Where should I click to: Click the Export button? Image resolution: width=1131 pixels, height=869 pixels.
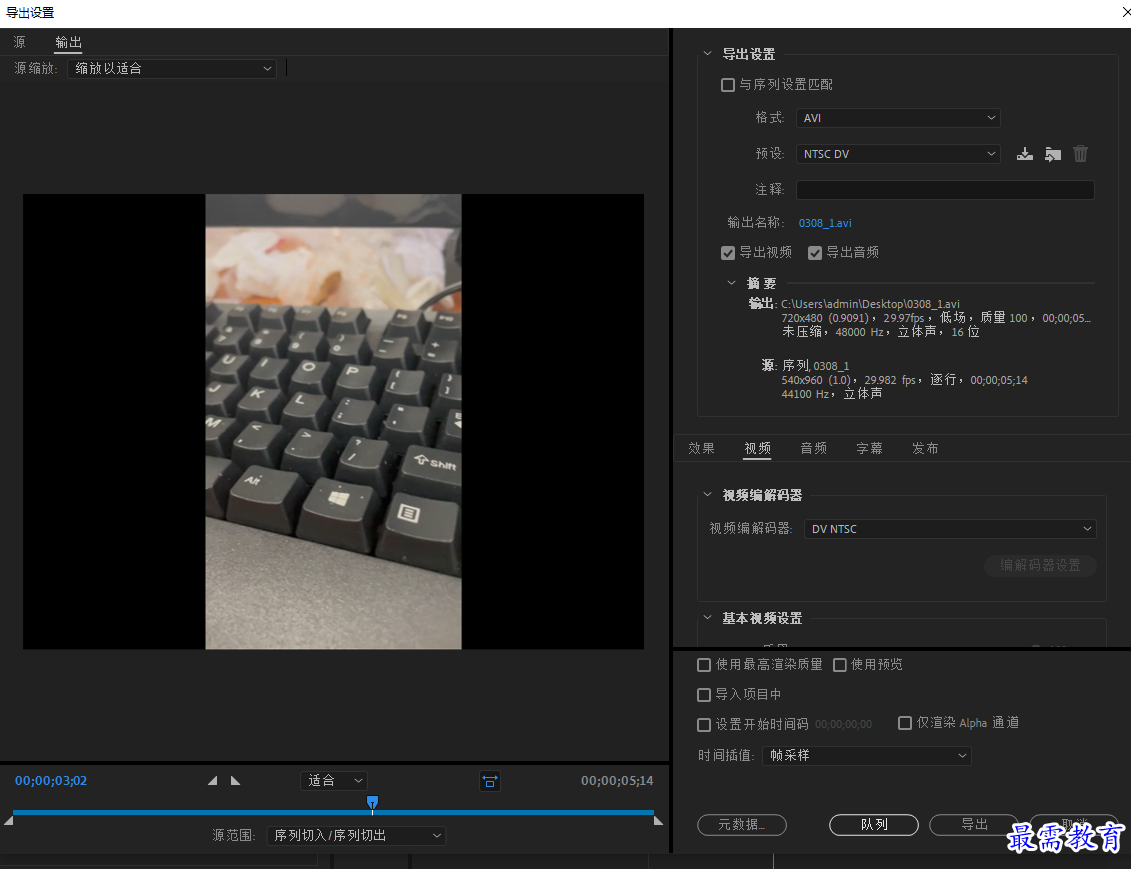point(974,824)
